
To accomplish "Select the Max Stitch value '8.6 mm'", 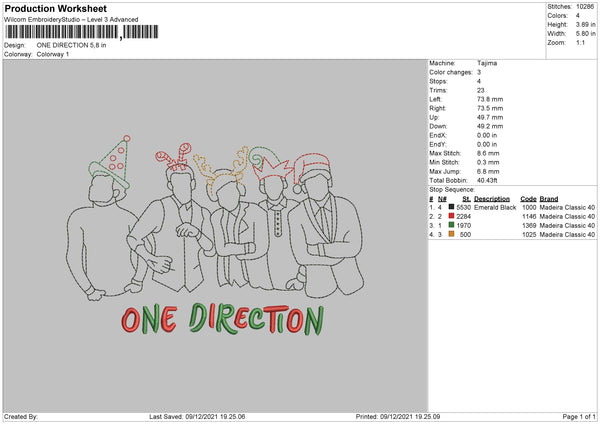I will [488, 153].
